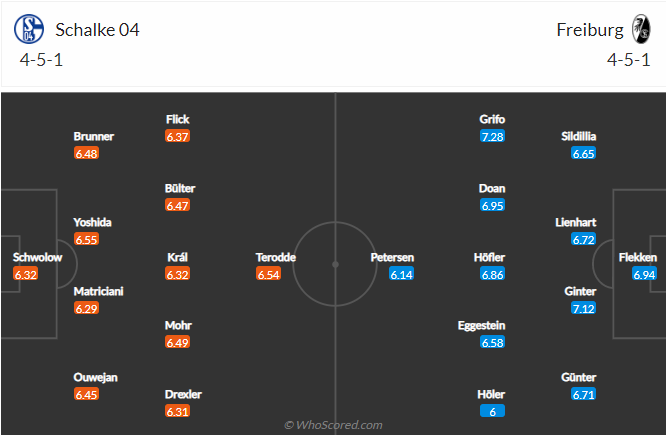Screen dimensions: 666x435
Task: Click Ginter's 7.12 rating badge
Action: pyautogui.click(x=583, y=308)
